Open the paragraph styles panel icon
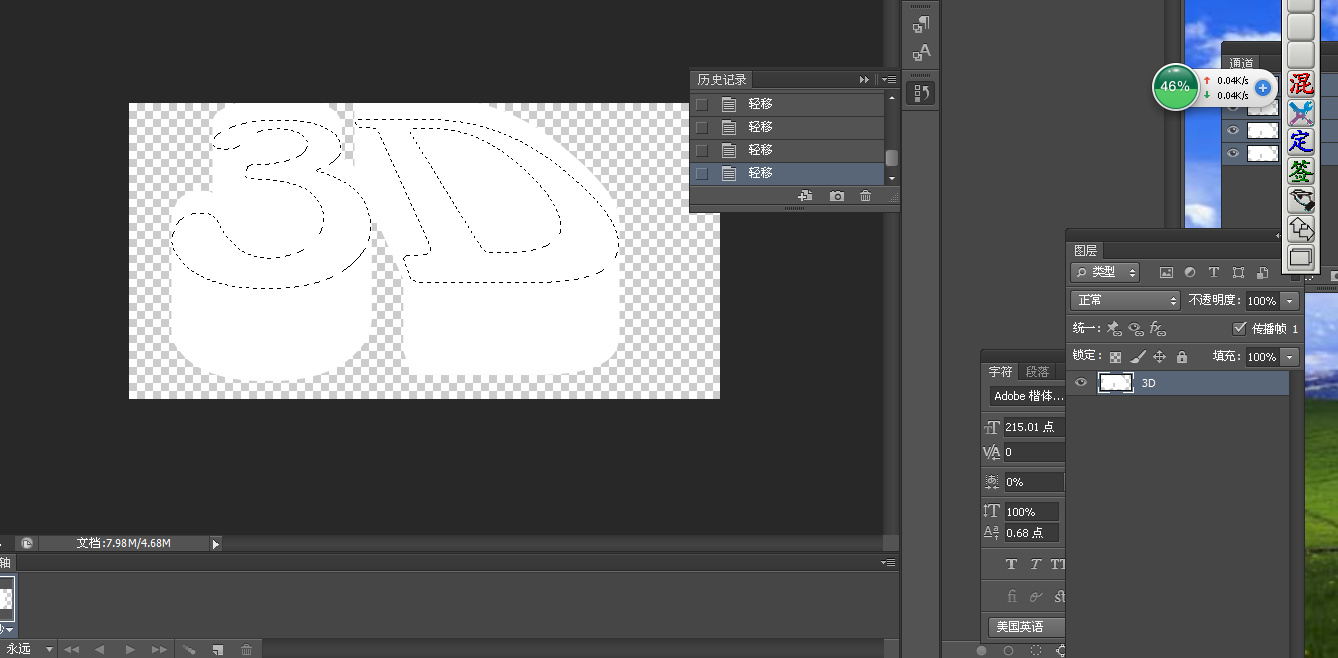1338x658 pixels. (921, 23)
